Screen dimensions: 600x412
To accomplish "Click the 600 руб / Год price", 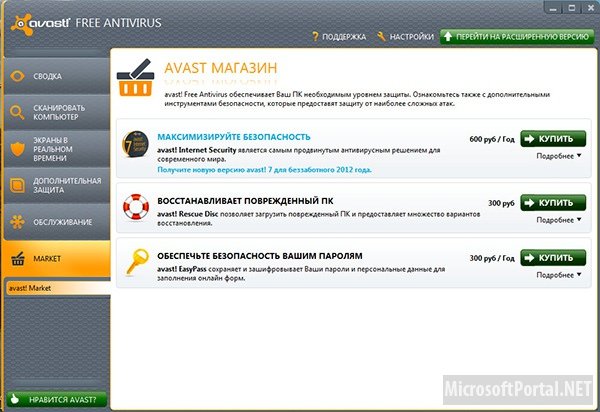I will (492, 139).
